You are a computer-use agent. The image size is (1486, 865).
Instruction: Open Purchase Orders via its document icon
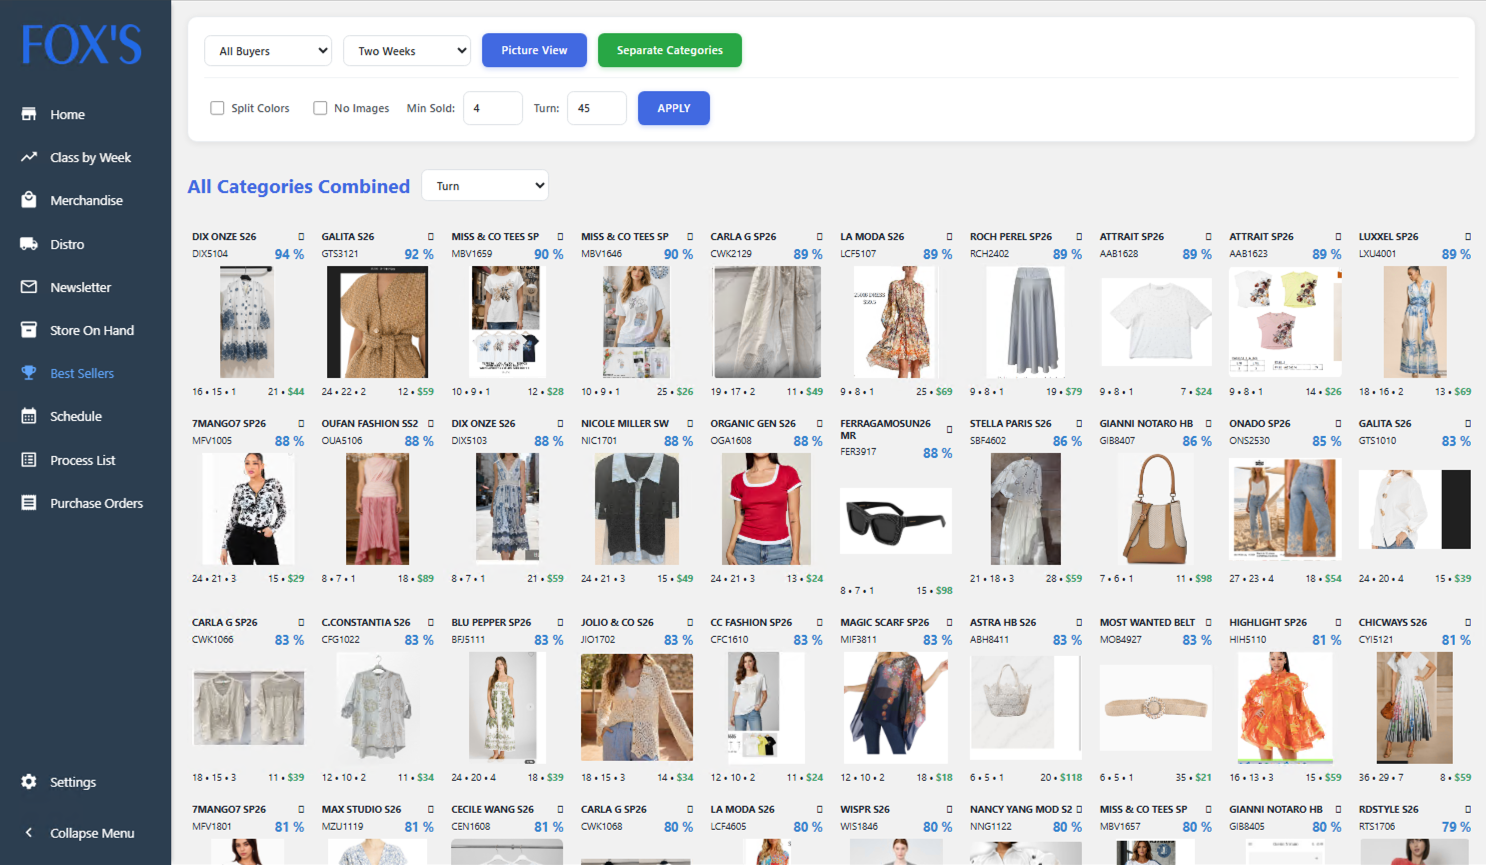pos(29,503)
